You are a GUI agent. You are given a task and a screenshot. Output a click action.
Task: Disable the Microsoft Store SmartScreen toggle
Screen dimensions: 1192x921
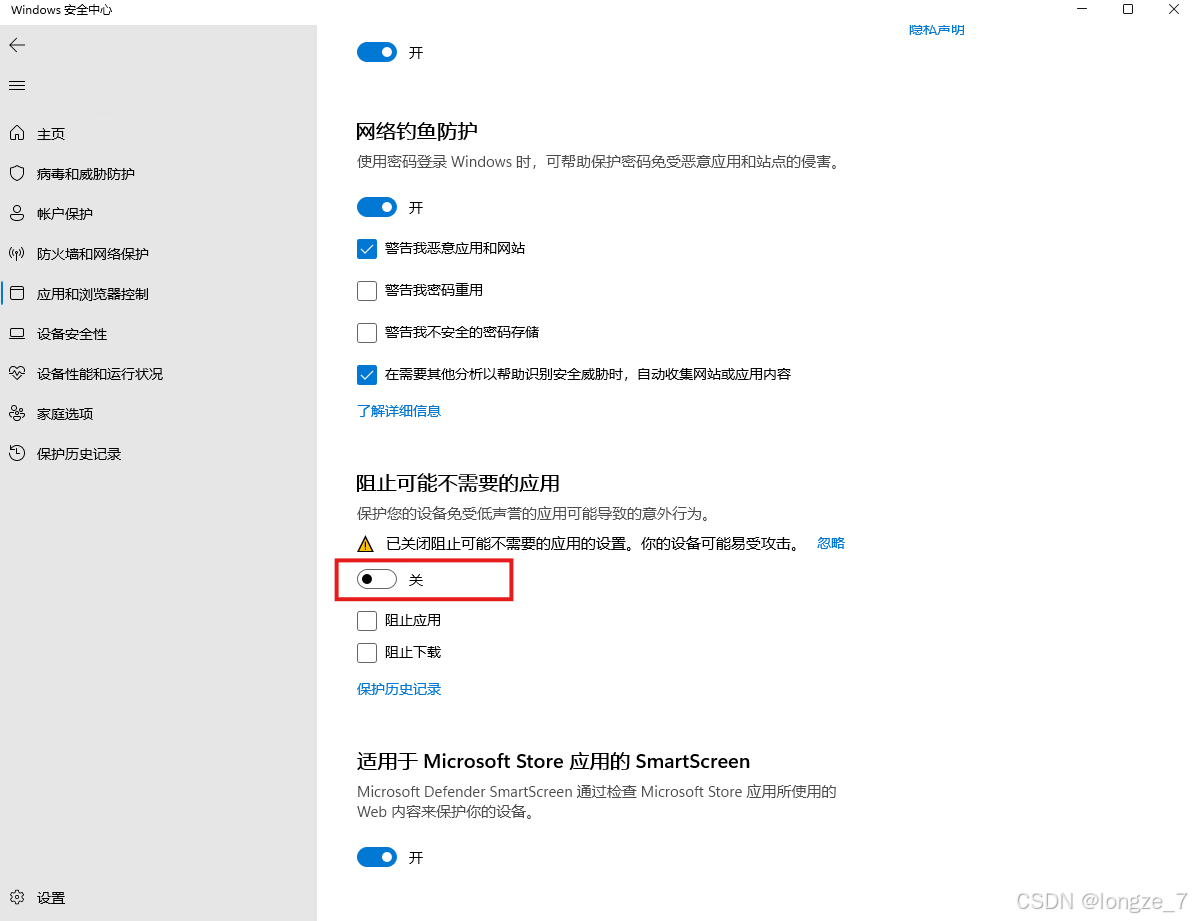[x=377, y=857]
